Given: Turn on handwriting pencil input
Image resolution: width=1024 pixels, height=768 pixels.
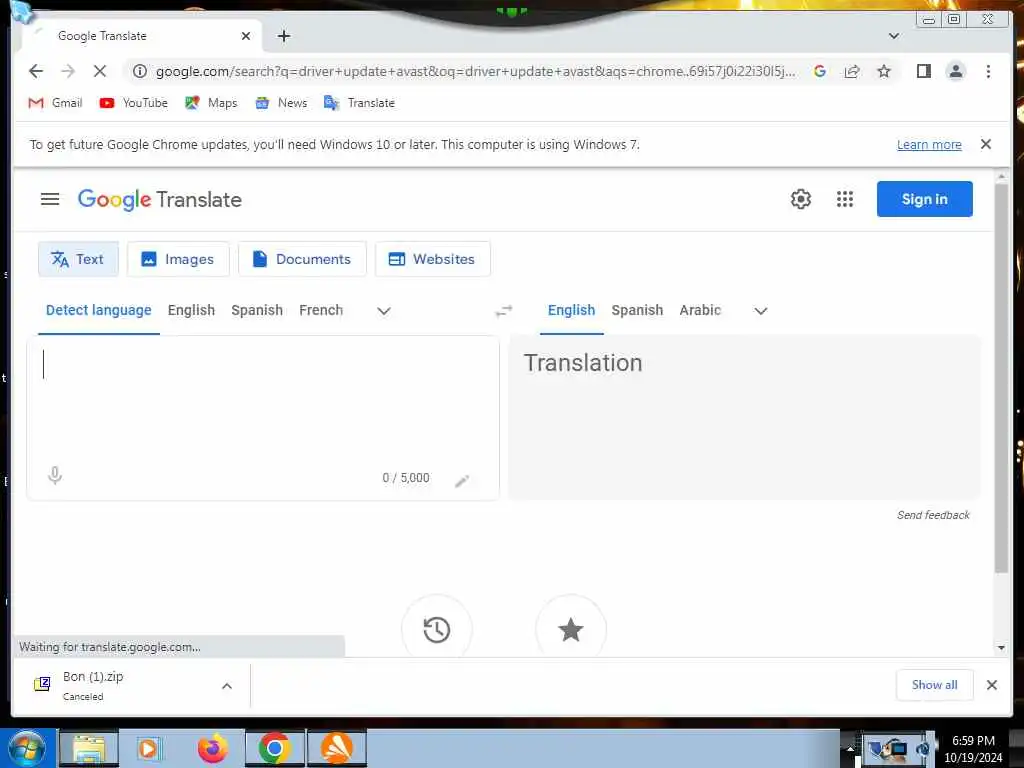Looking at the screenshot, I should [462, 481].
